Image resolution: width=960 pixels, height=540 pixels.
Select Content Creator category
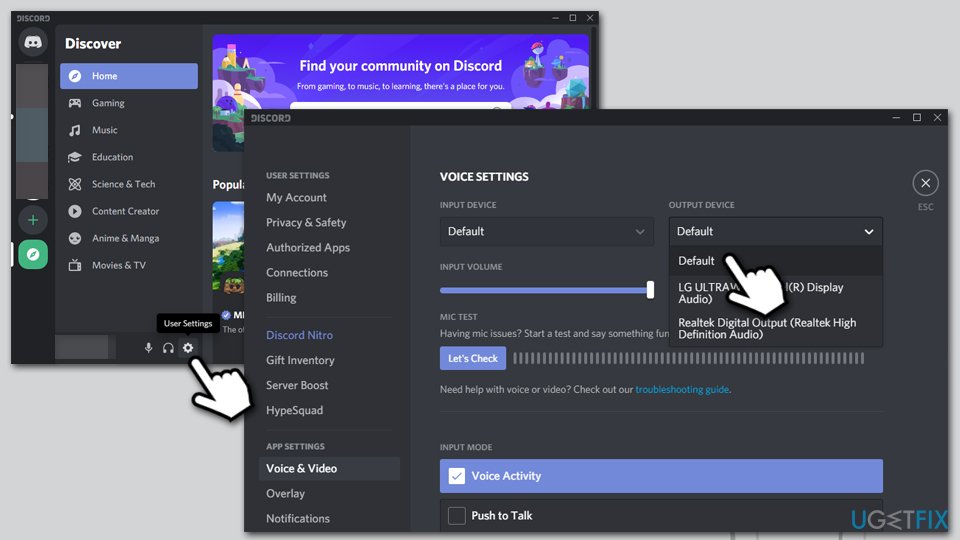pyautogui.click(x=129, y=211)
